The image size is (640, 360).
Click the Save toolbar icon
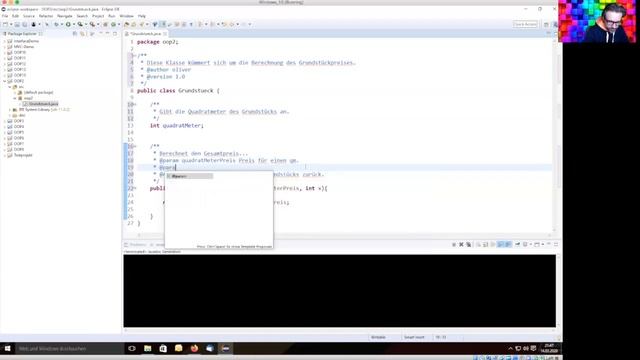coord(17,24)
